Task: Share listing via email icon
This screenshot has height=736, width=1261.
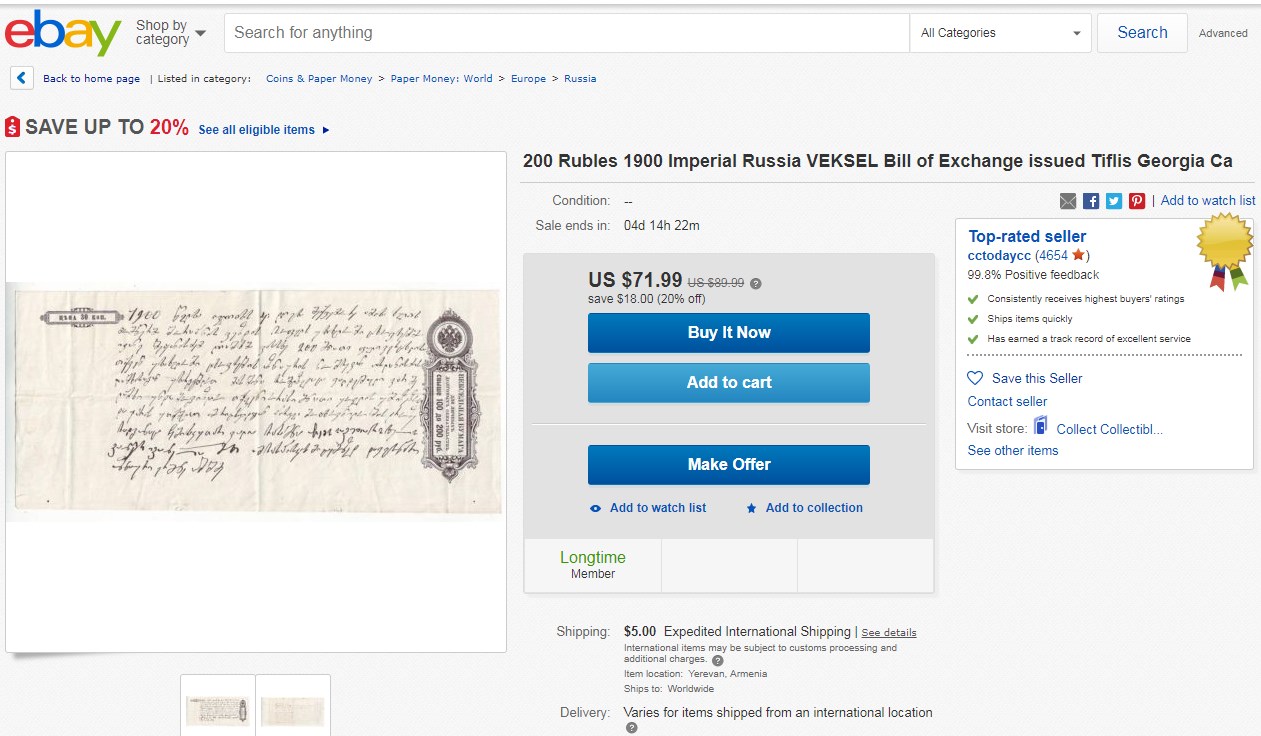Action: [1068, 201]
